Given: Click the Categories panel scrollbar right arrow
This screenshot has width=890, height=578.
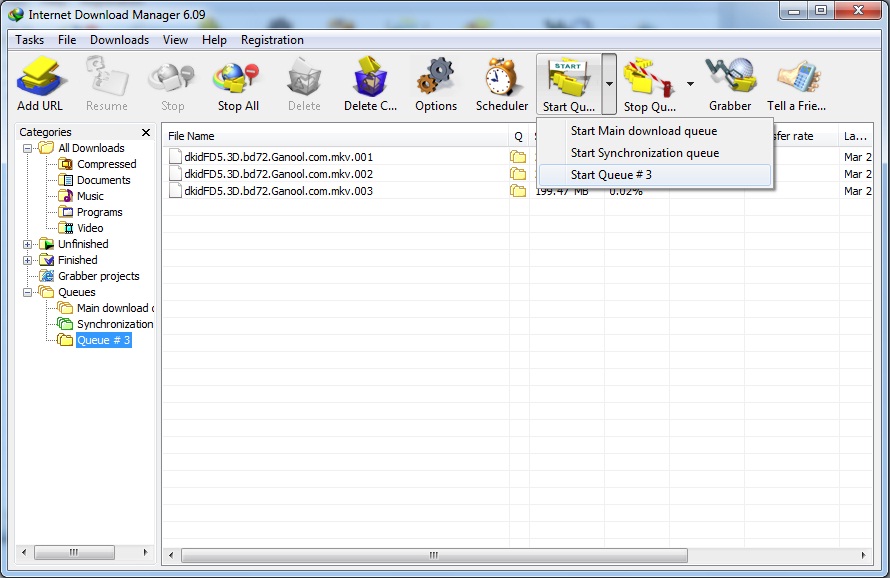Looking at the screenshot, I should coord(145,552).
